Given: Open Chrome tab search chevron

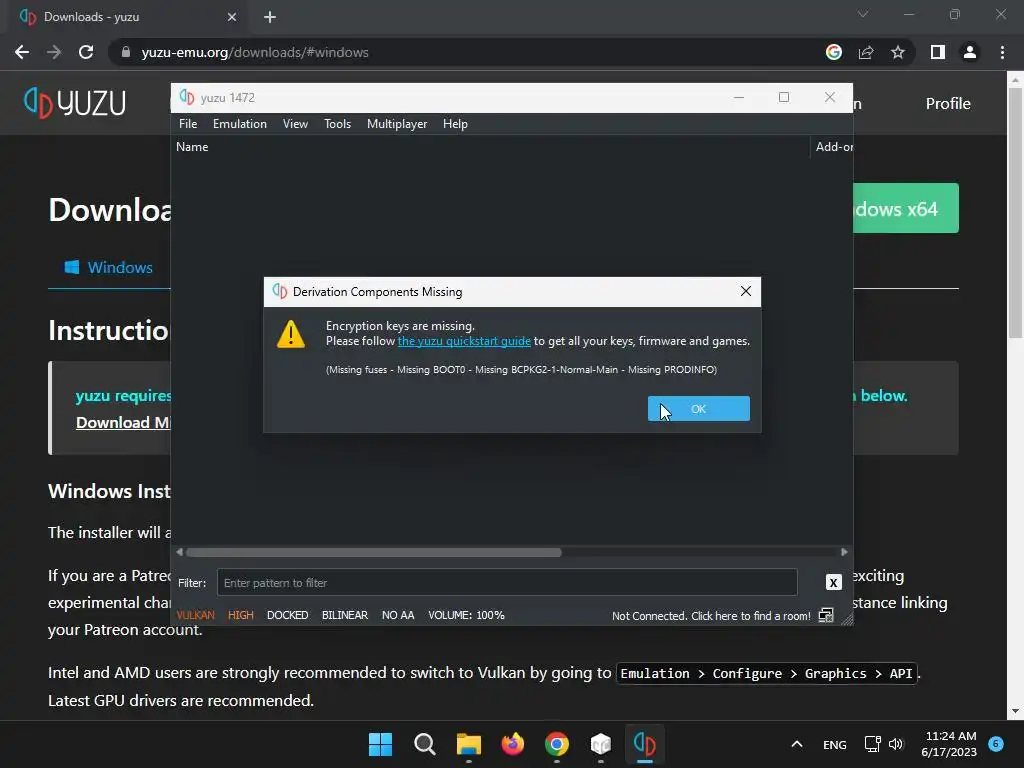Looking at the screenshot, I should point(863,14).
